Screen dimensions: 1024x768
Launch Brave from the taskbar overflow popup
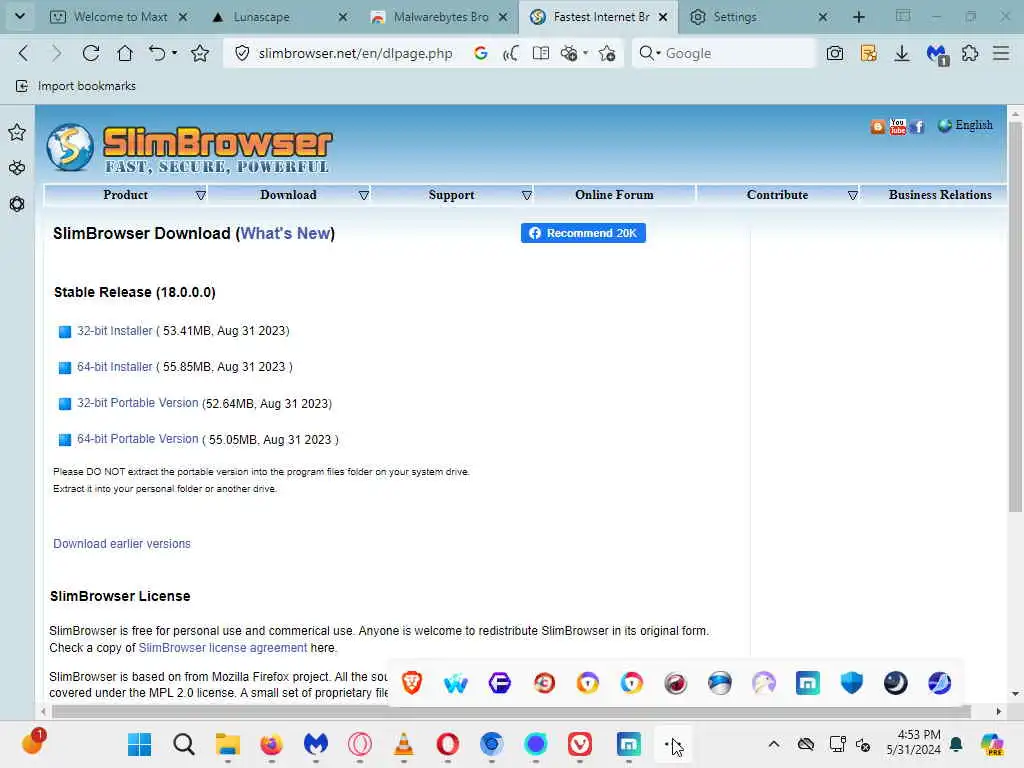(411, 683)
